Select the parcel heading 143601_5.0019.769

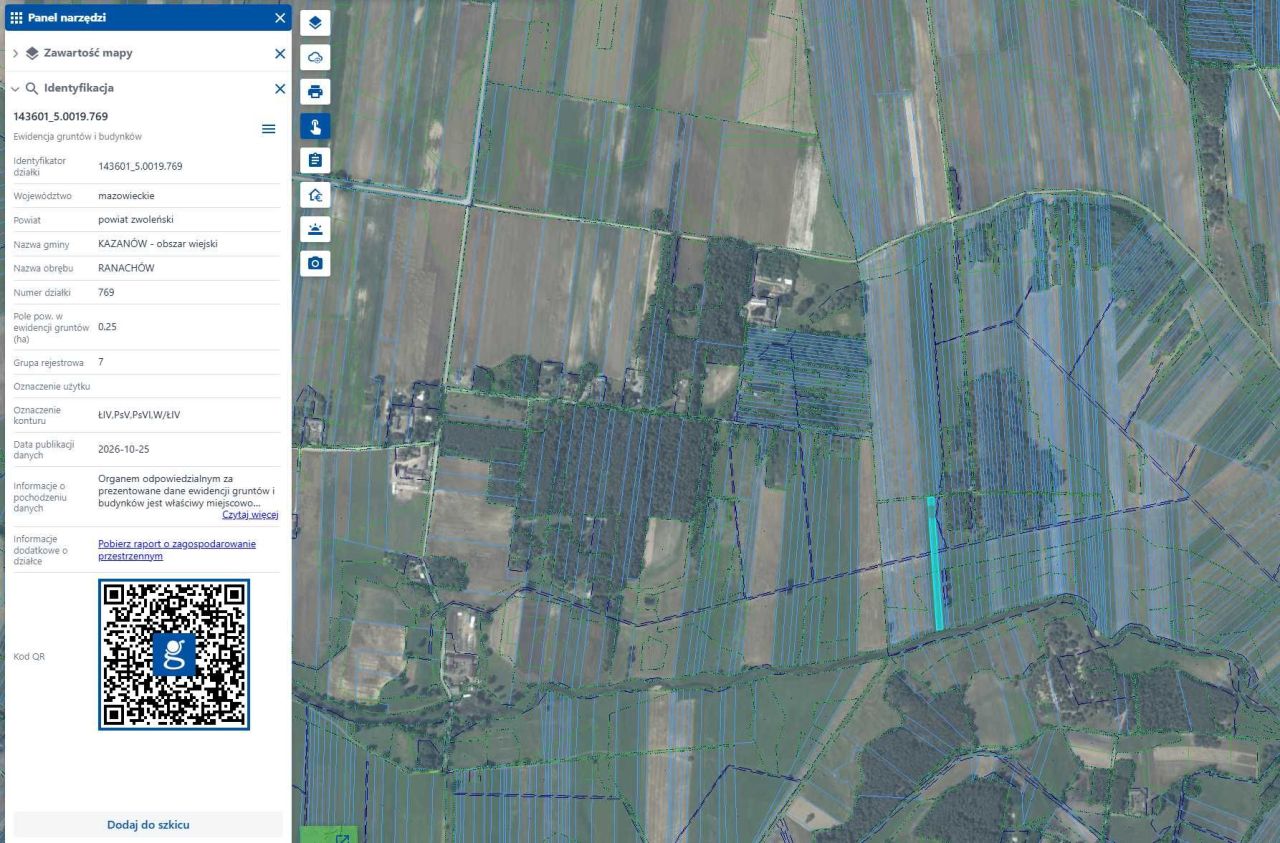coord(61,117)
